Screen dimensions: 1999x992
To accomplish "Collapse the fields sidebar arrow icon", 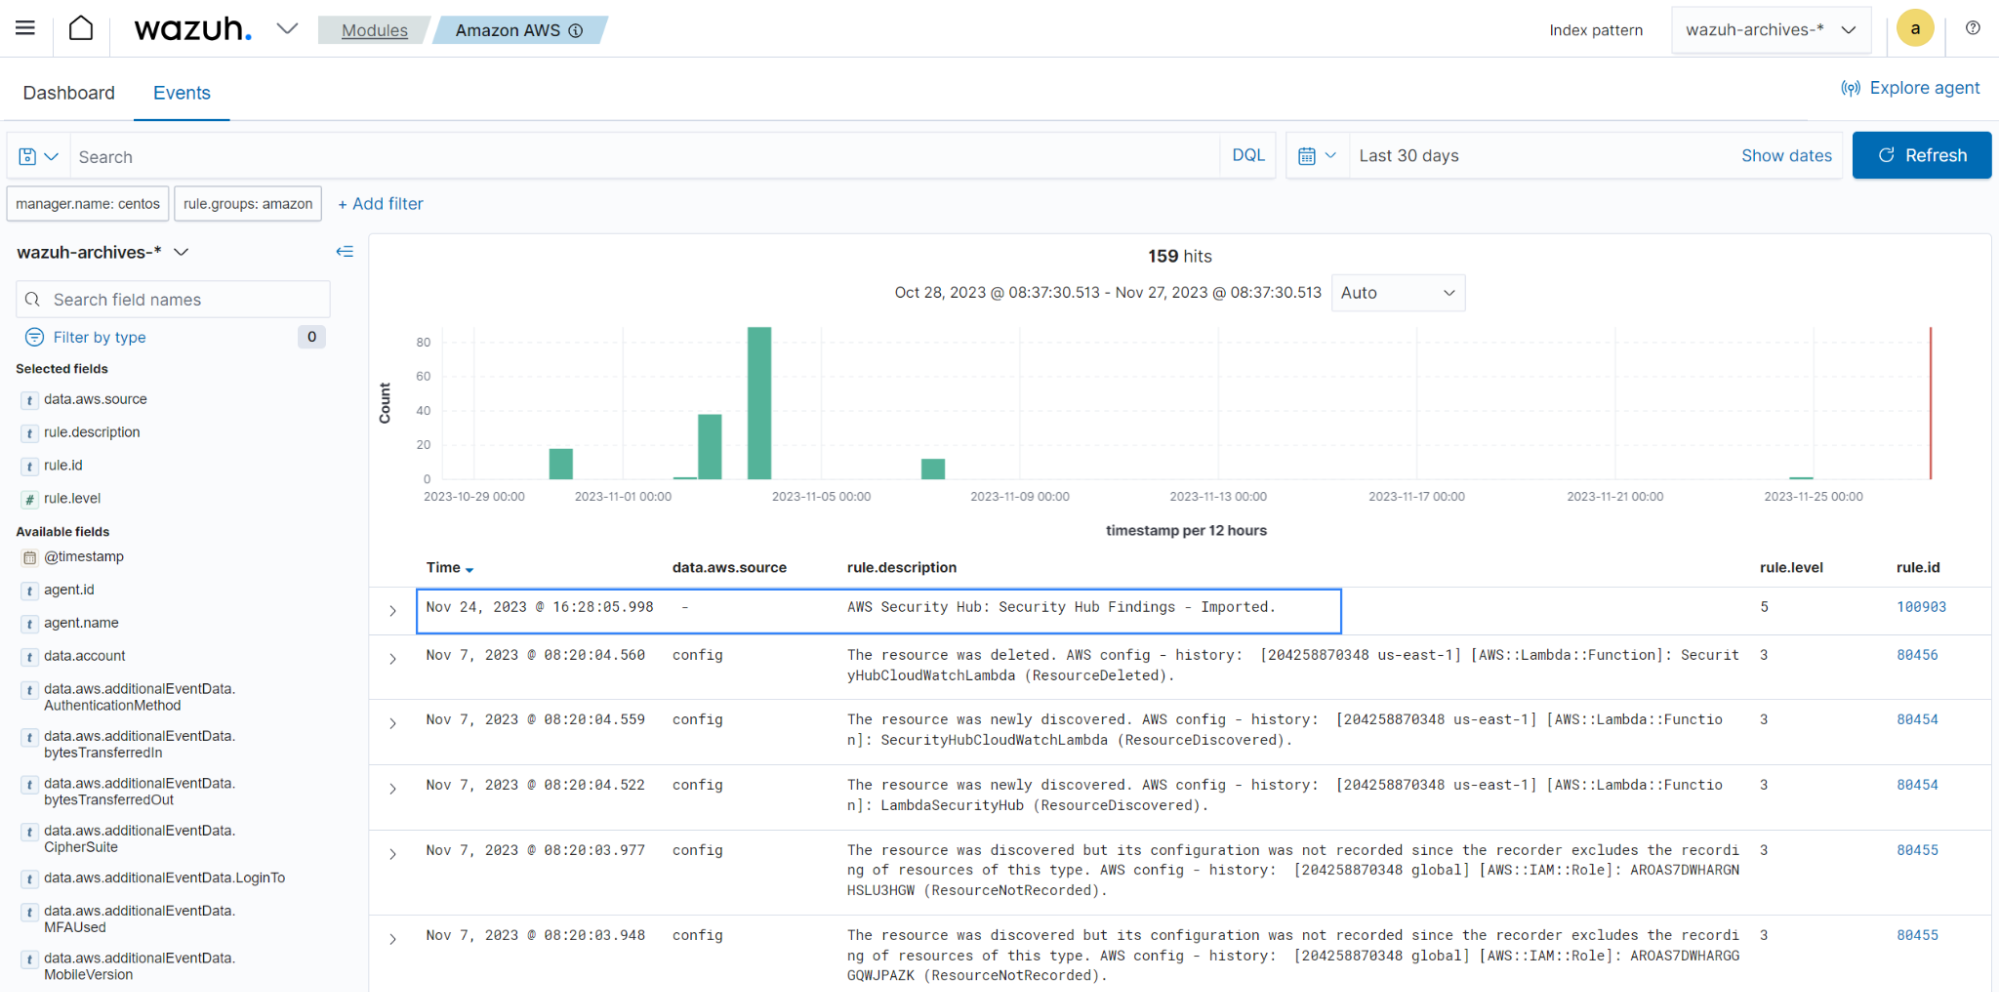I will click(345, 252).
